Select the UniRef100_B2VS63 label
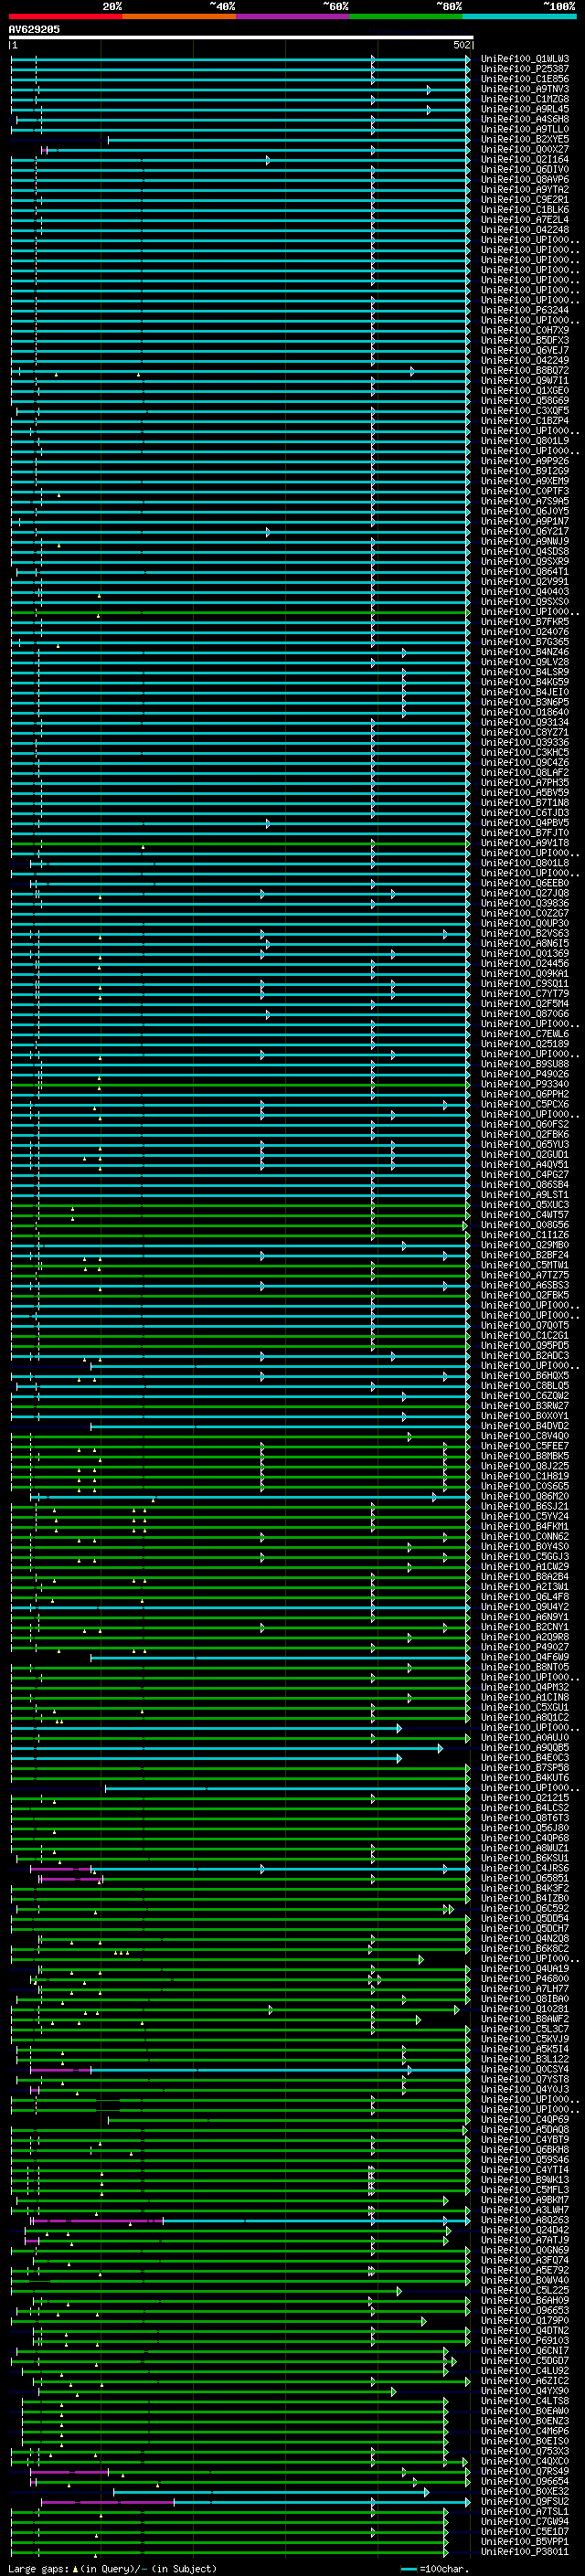 coord(525,933)
